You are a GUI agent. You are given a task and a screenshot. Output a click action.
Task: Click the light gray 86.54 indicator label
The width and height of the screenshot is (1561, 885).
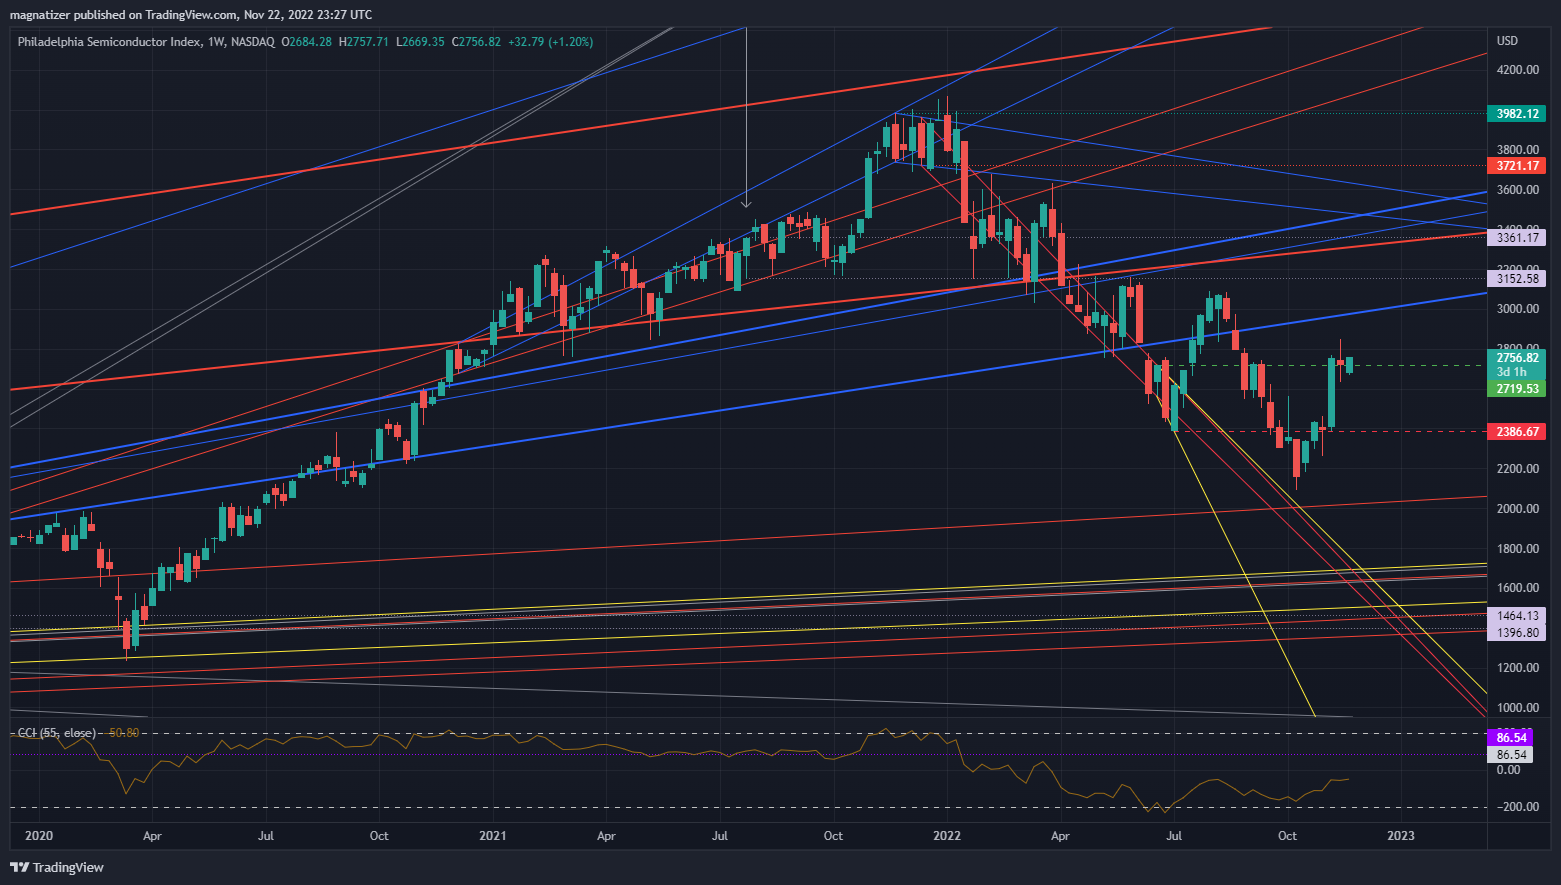(1511, 755)
